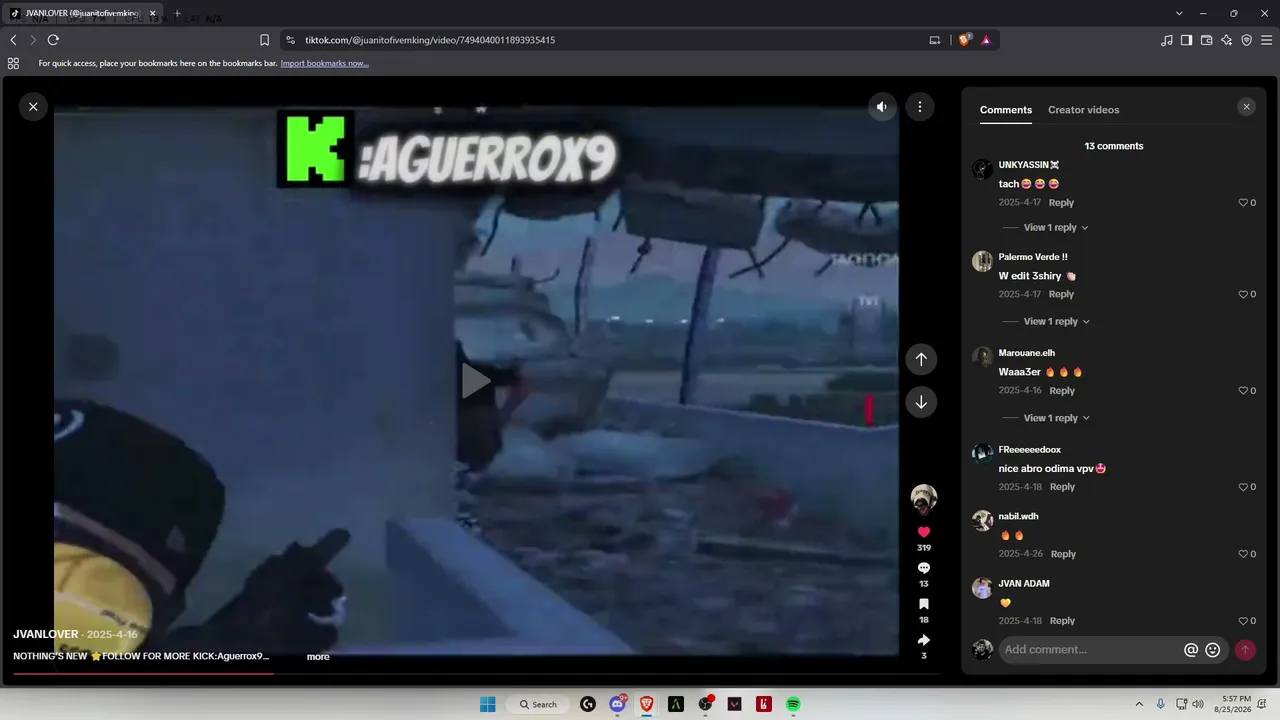Bookmark this page in the address bar
This screenshot has width=1280, height=720.
[264, 40]
